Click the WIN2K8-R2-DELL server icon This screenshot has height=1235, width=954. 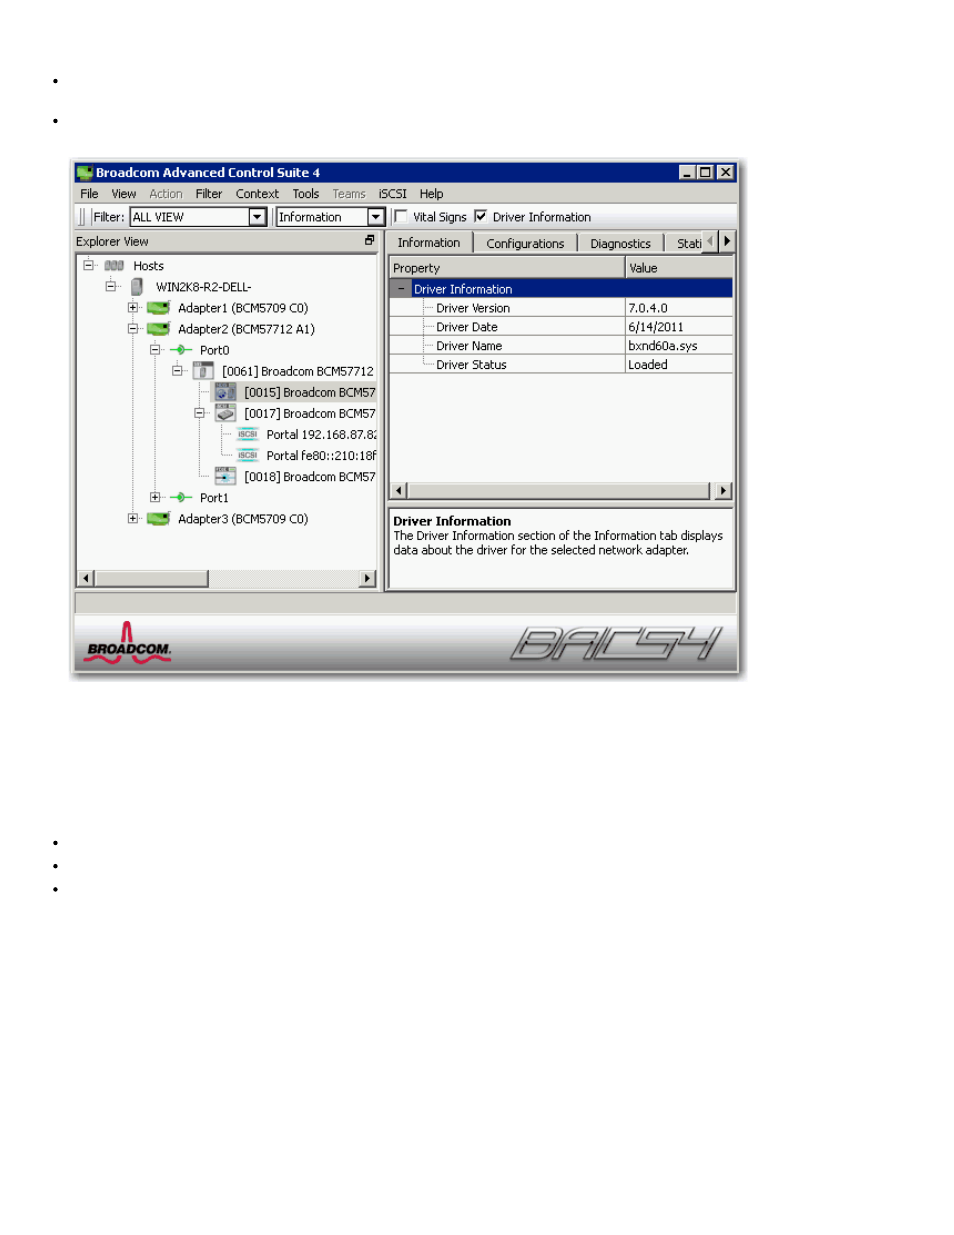point(137,287)
